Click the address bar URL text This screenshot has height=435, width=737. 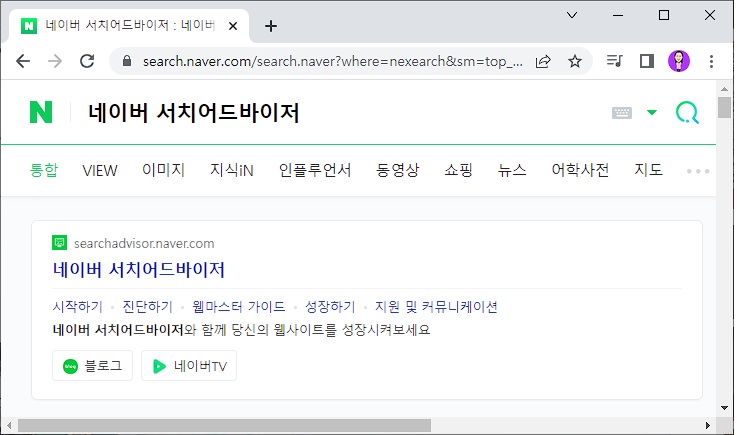click(332, 61)
